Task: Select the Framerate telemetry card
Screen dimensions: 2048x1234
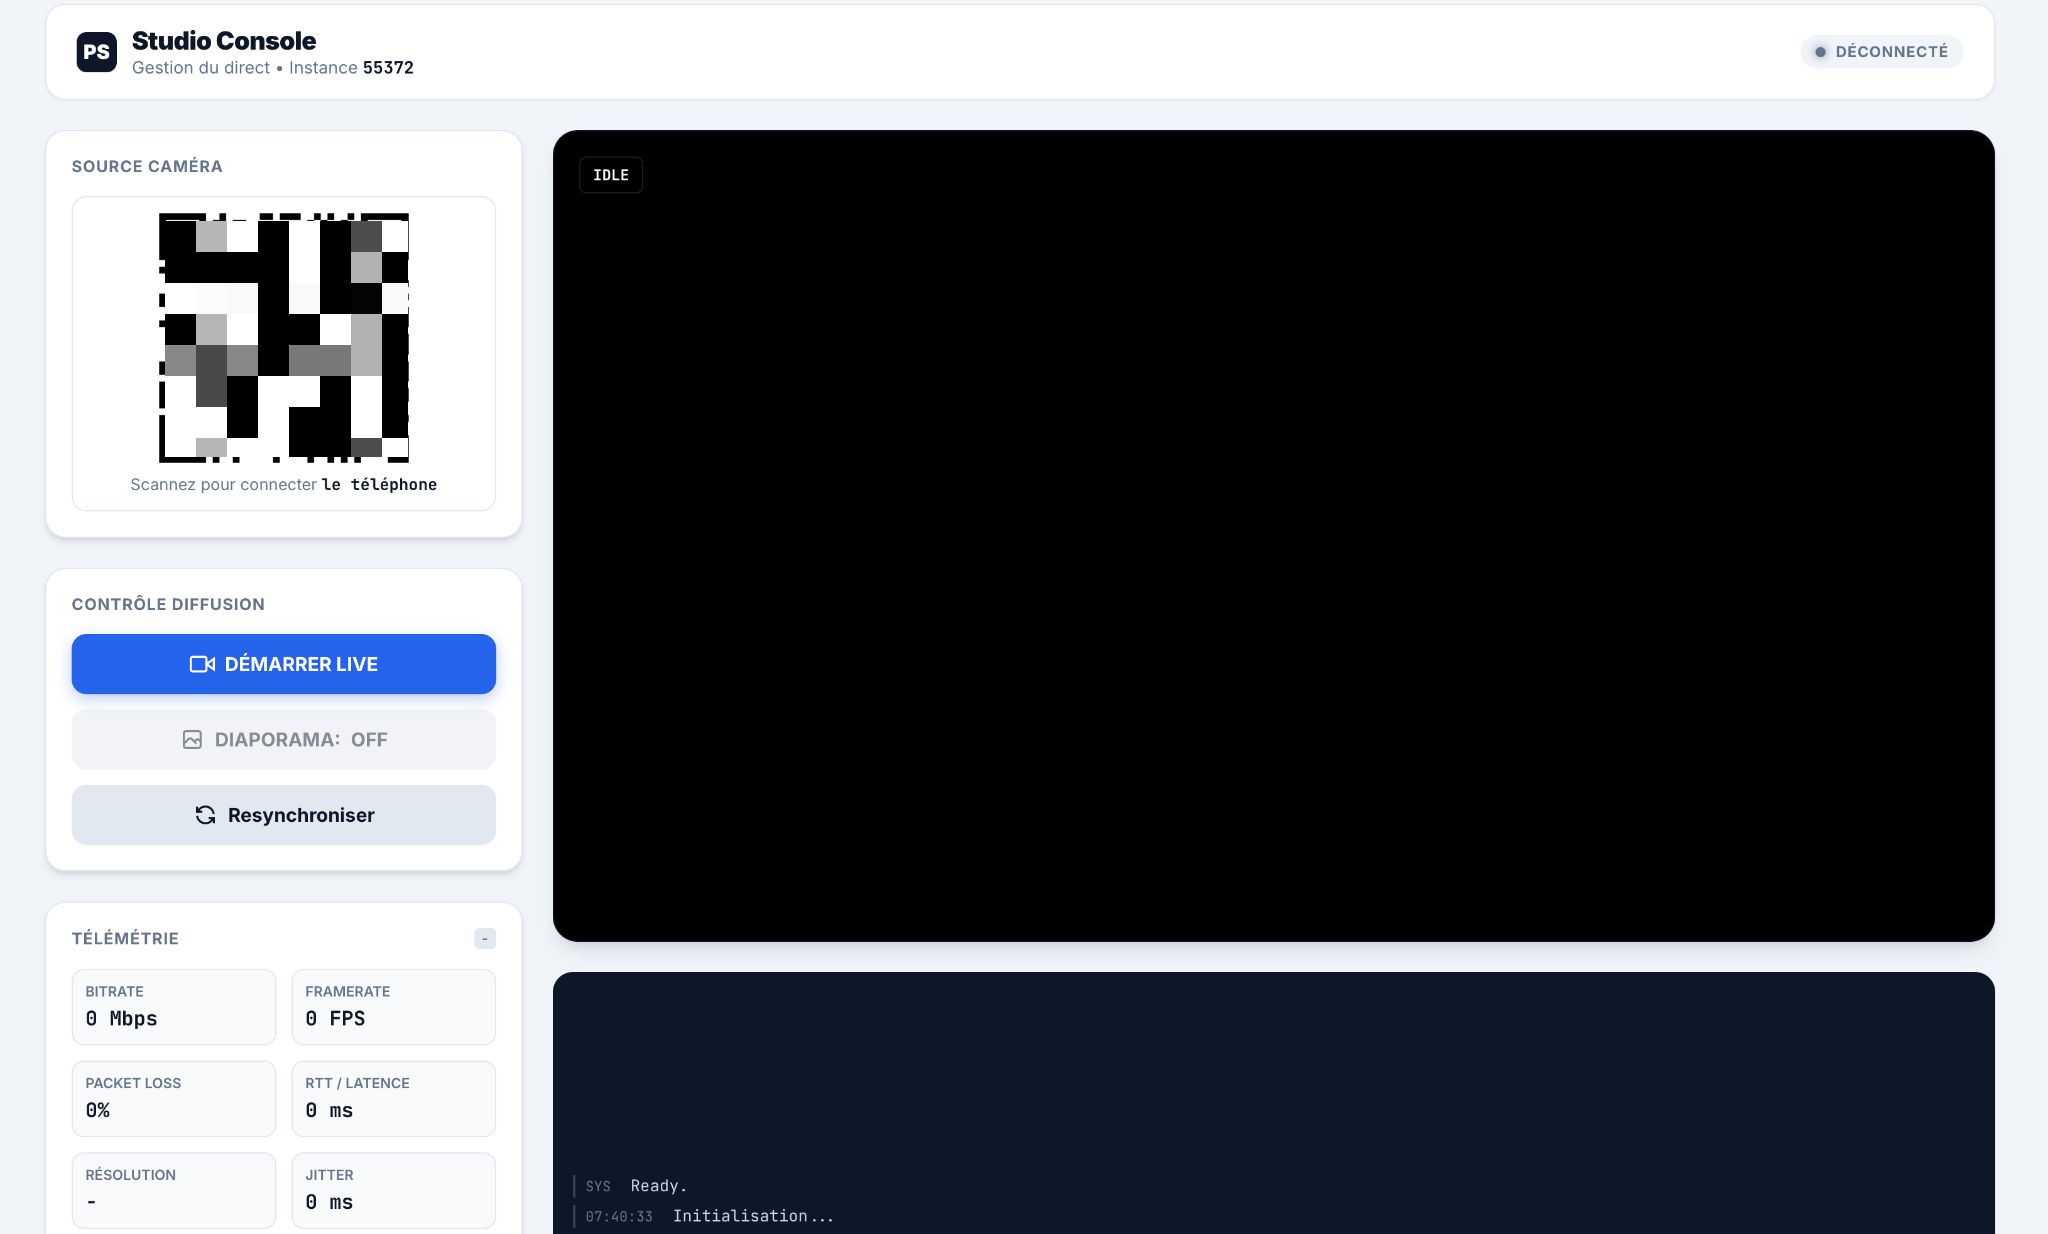Action: 394,1007
